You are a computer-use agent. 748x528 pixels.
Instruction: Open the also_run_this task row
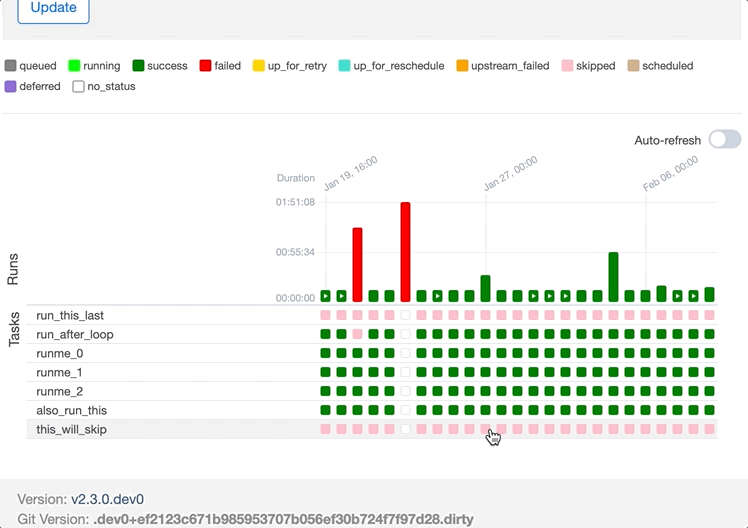point(372,410)
